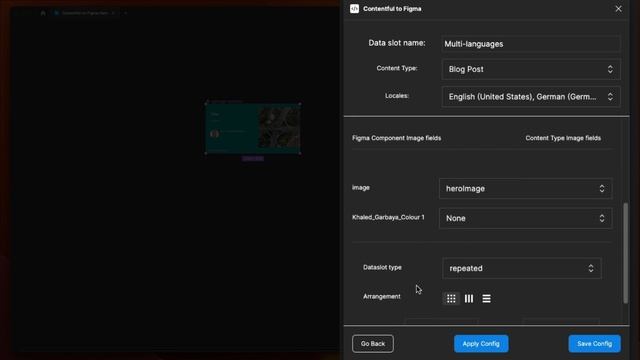
Task: Click the Save Config button
Action: pos(594,344)
